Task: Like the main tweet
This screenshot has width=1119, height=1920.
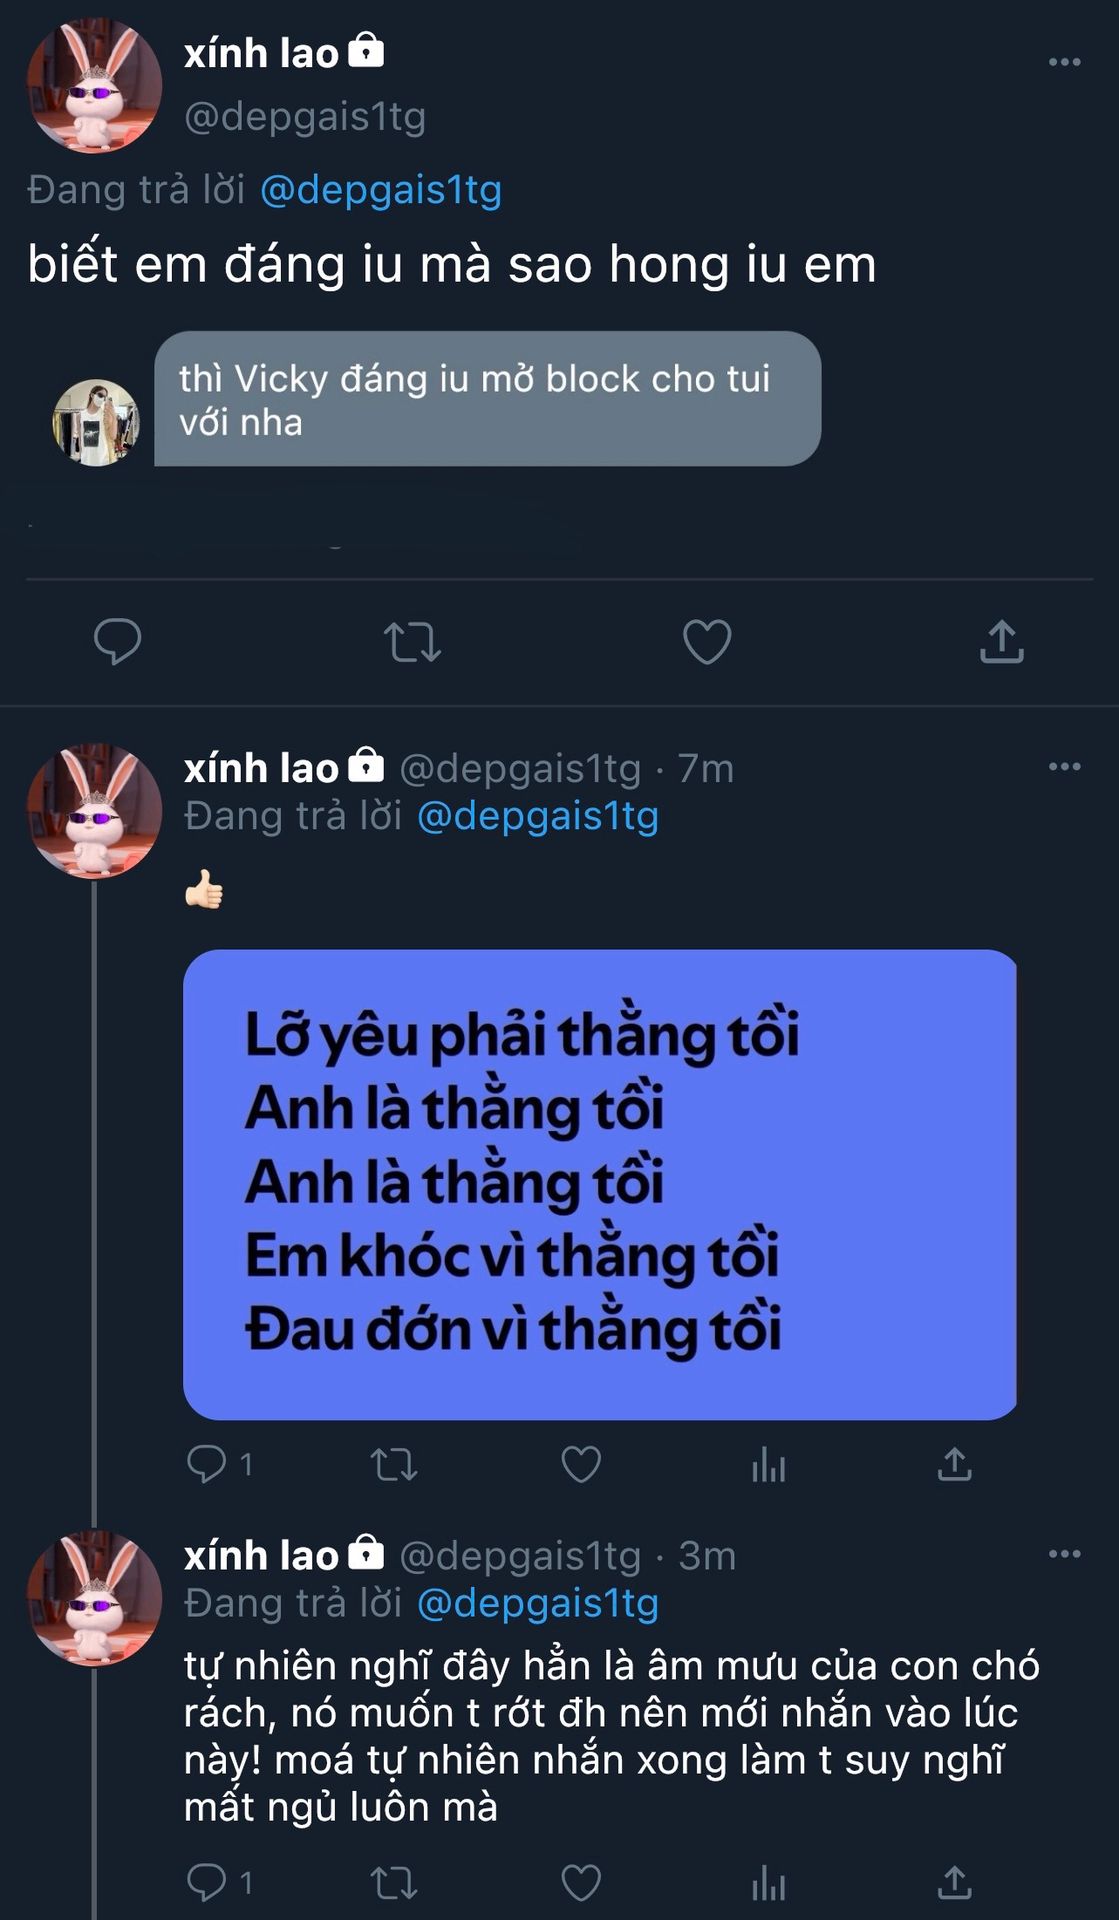Action: tap(706, 642)
